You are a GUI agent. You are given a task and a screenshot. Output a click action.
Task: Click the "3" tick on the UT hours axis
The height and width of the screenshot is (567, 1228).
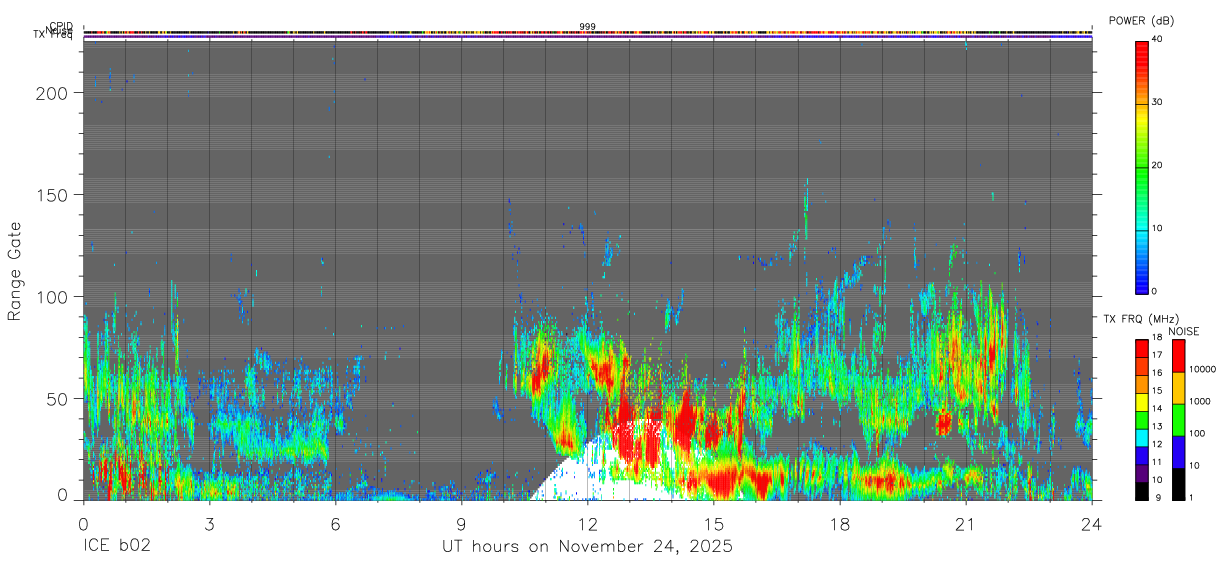pos(209,523)
